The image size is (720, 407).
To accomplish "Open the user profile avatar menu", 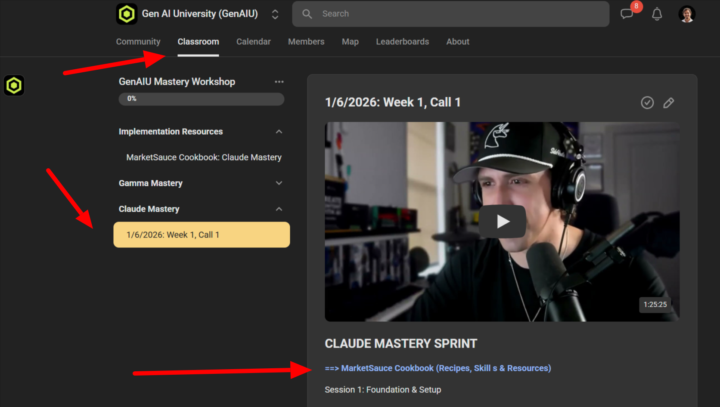I will 686,14.
